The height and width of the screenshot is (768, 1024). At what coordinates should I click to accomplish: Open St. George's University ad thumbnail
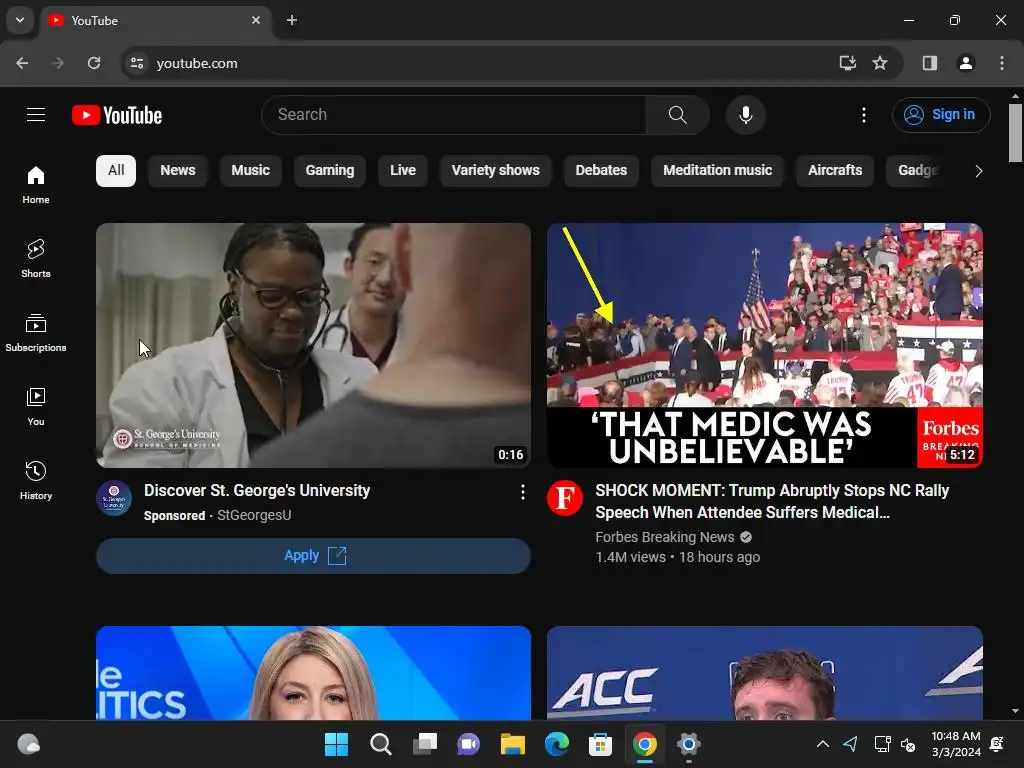(x=313, y=345)
